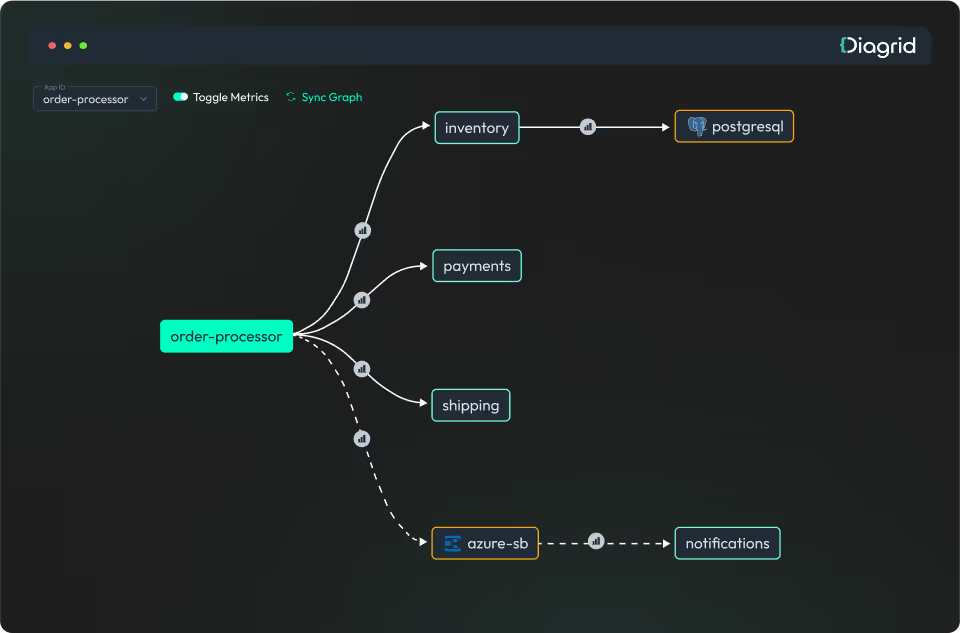Image resolution: width=960 pixels, height=633 pixels.
Task: Expand the order-processor app selector
Action: tap(146, 99)
